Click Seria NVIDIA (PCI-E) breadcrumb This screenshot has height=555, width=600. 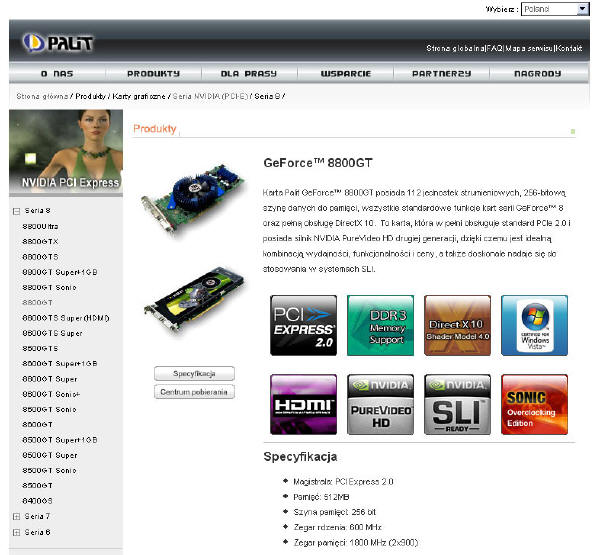coord(210,96)
